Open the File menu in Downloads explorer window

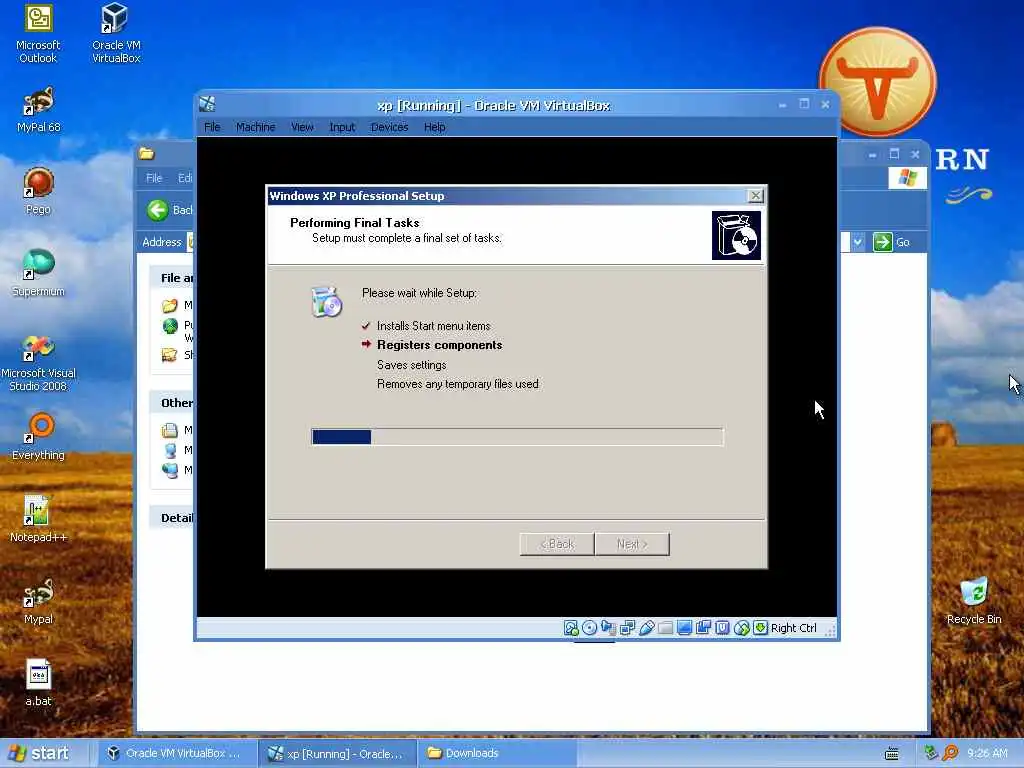coord(154,178)
